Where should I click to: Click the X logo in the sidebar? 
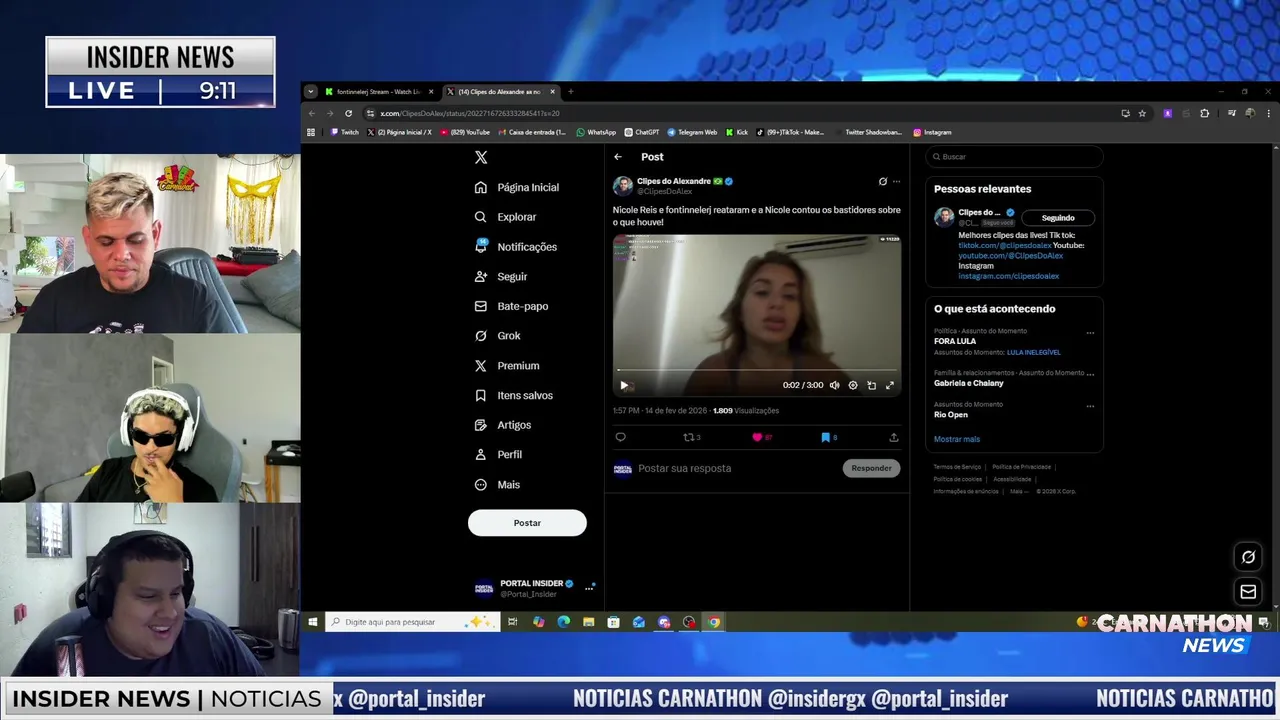(x=481, y=157)
